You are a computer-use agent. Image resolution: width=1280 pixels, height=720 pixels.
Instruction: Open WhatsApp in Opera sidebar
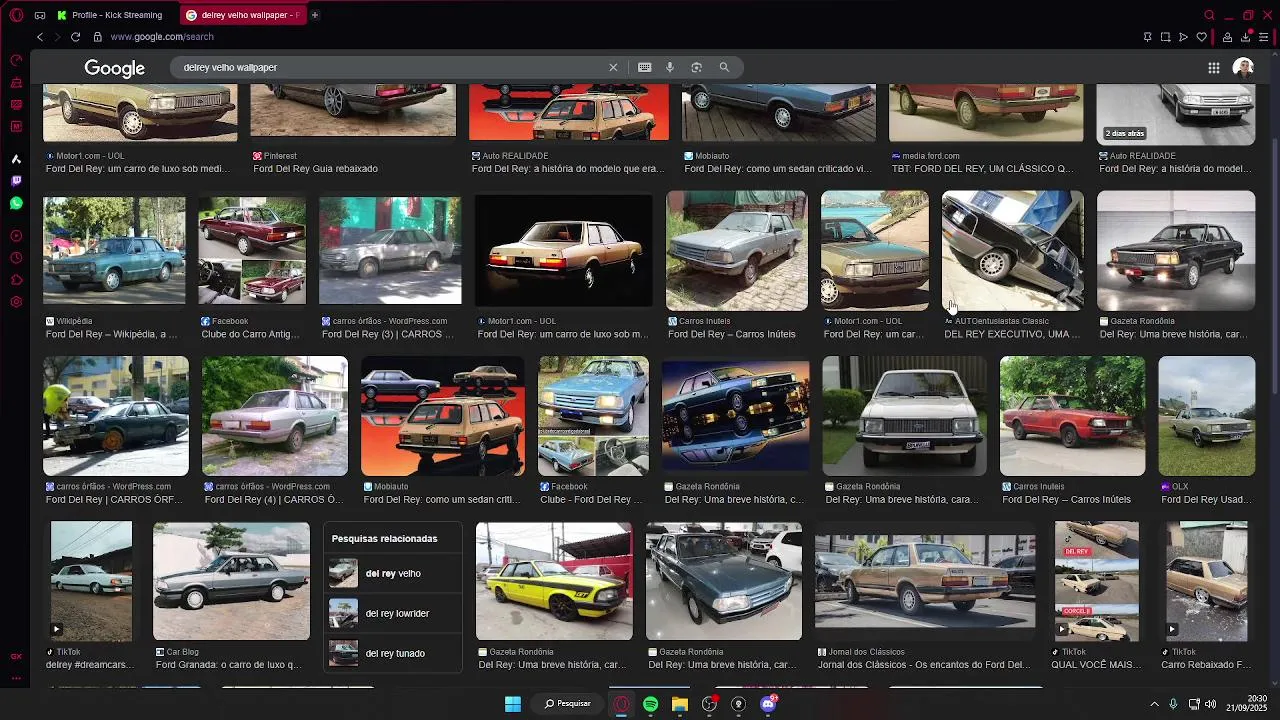(16, 203)
